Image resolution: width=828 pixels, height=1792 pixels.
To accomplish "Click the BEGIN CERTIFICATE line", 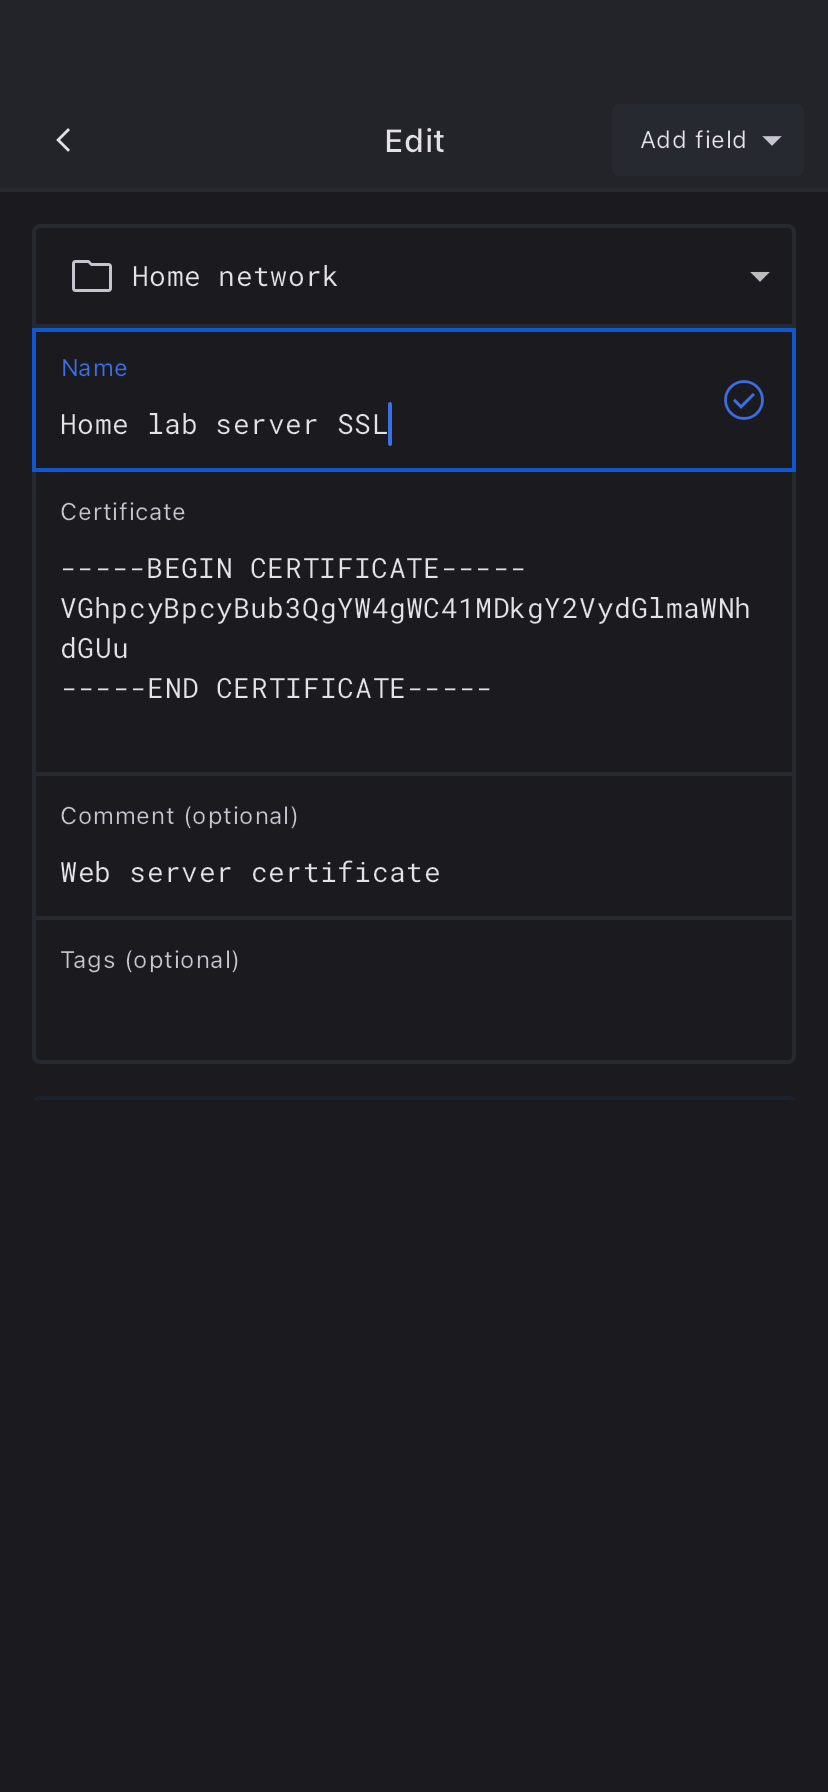I will point(293,569).
